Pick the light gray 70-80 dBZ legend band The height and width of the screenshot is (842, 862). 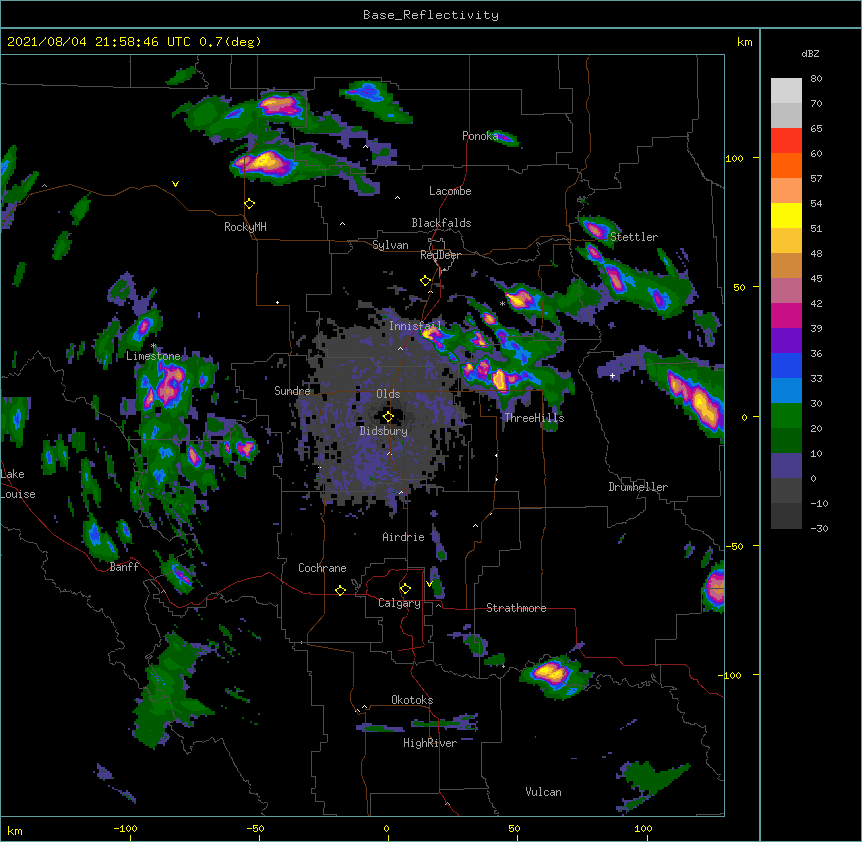[786, 91]
